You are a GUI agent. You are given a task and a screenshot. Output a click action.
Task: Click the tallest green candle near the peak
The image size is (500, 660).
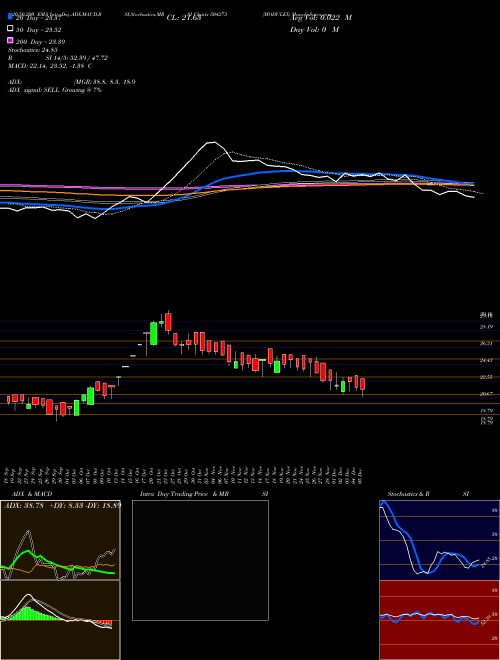coord(154,333)
